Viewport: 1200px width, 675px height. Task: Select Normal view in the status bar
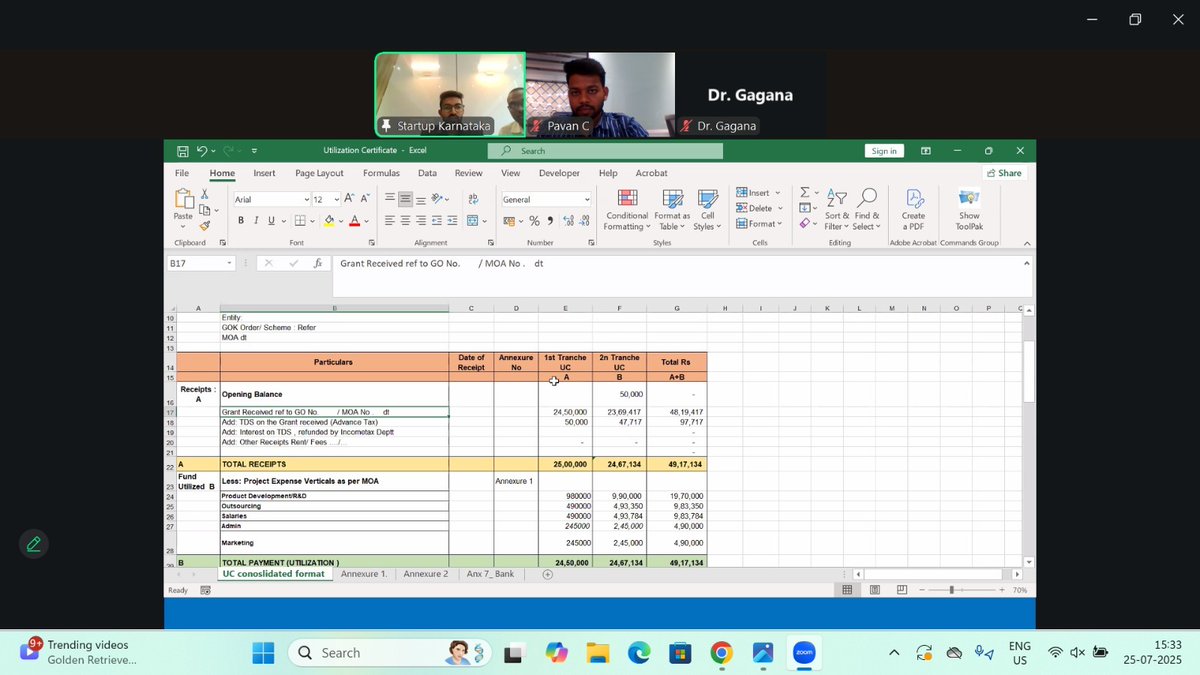847,591
